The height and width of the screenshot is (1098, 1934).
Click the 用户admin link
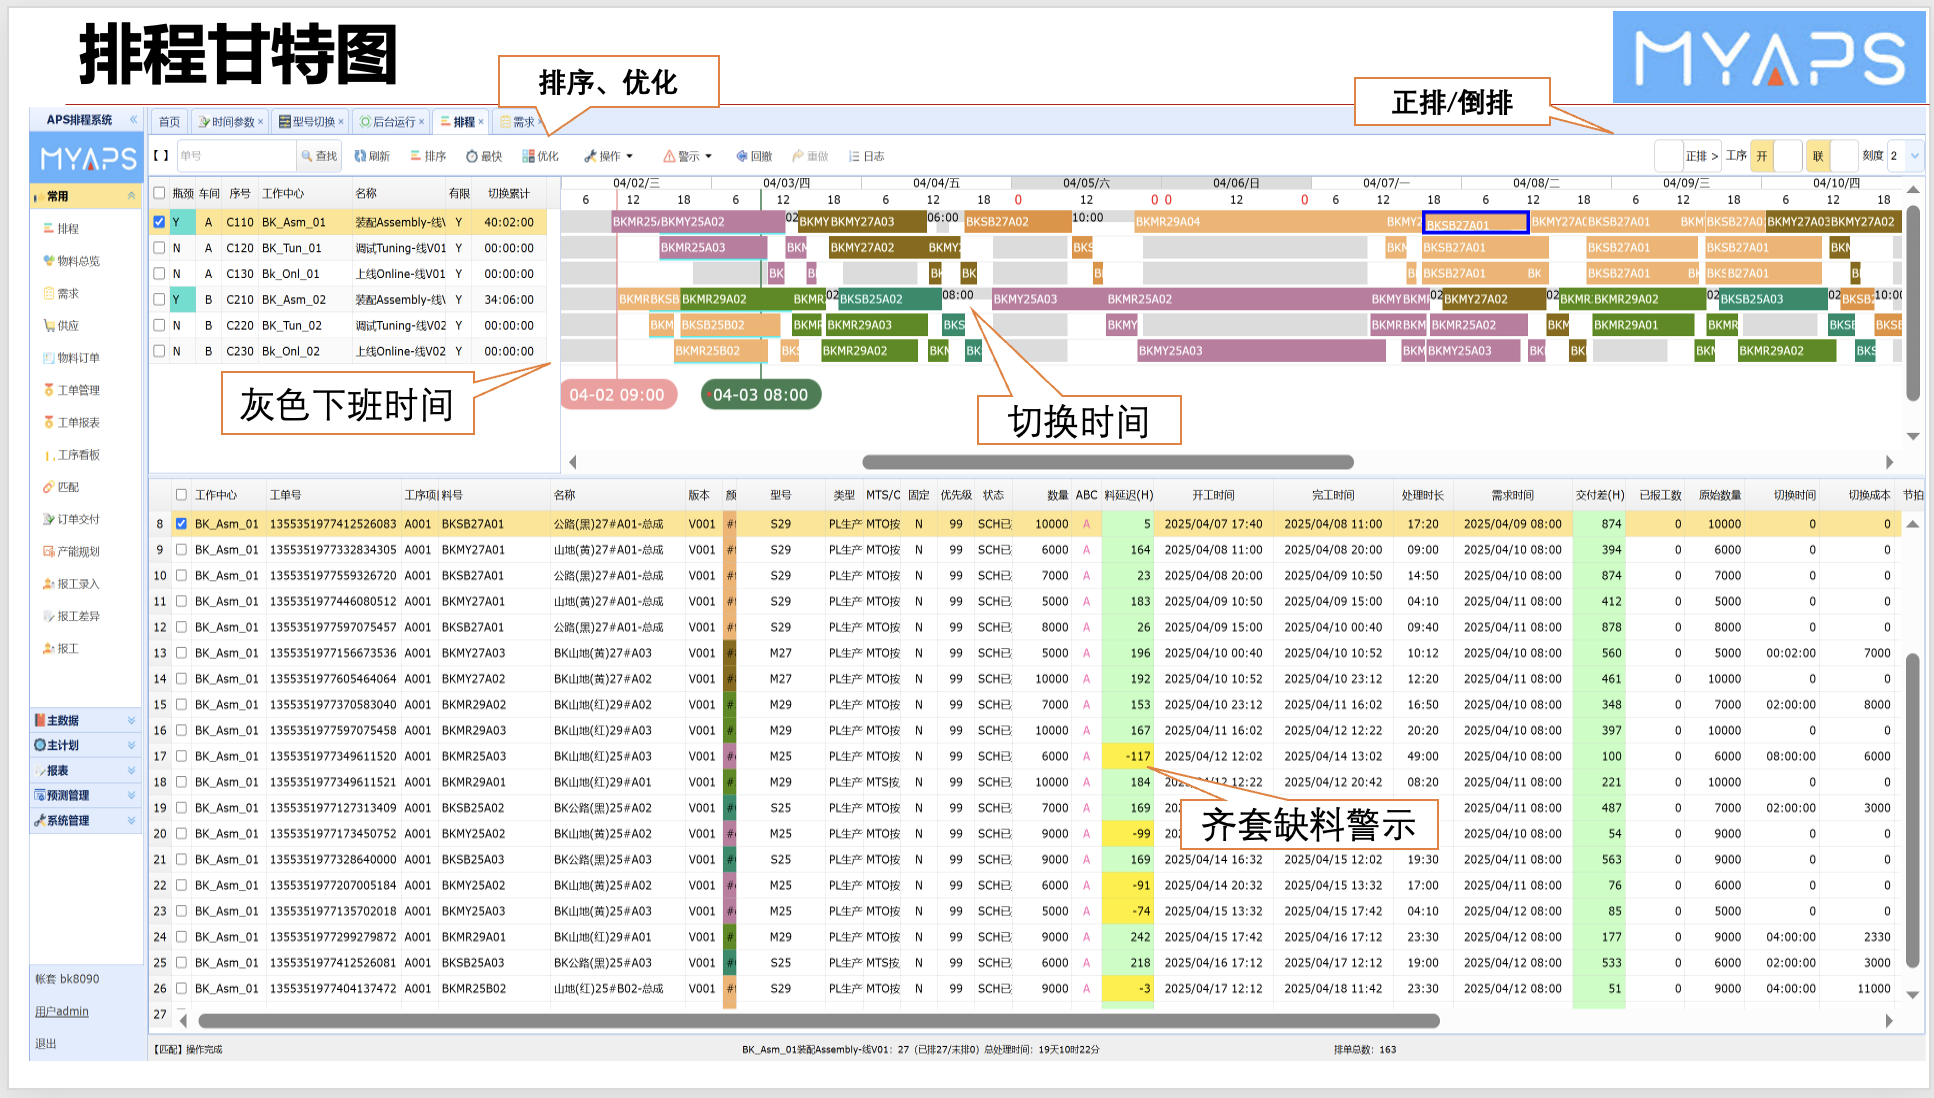click(x=62, y=1011)
